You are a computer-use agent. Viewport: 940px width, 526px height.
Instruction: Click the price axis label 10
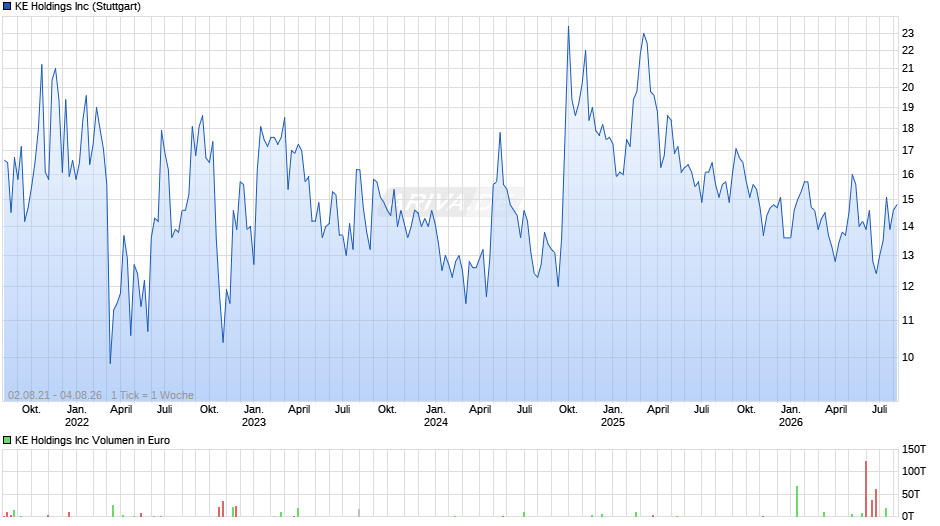click(x=908, y=357)
